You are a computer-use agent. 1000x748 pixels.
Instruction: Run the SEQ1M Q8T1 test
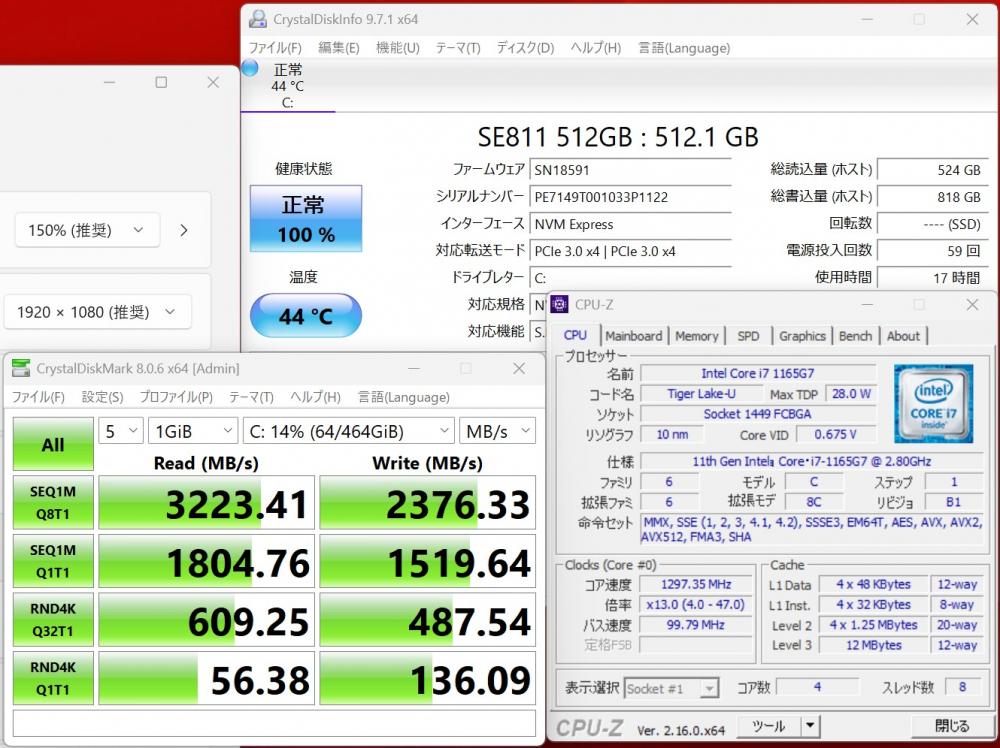tap(53, 505)
